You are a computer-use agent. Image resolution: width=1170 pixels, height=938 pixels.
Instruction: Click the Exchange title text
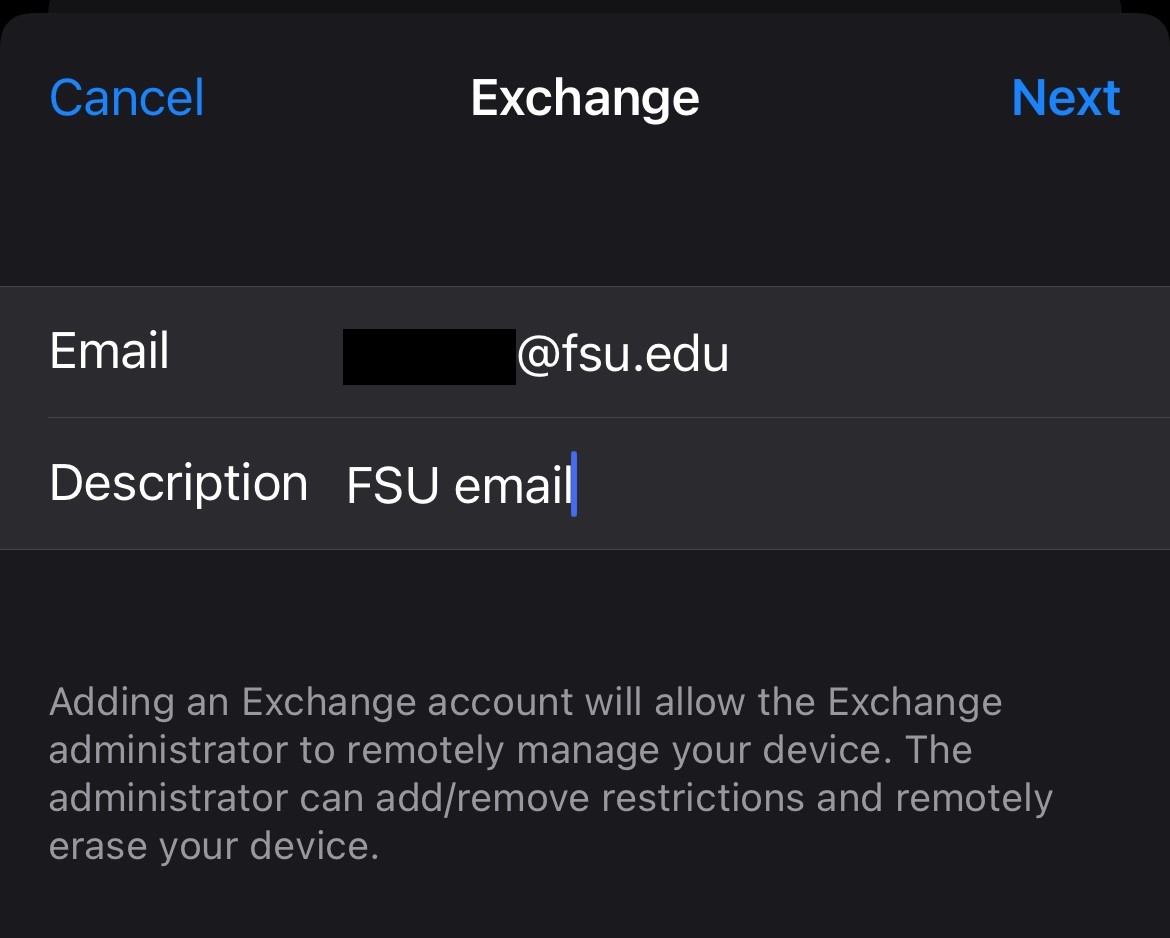[585, 97]
